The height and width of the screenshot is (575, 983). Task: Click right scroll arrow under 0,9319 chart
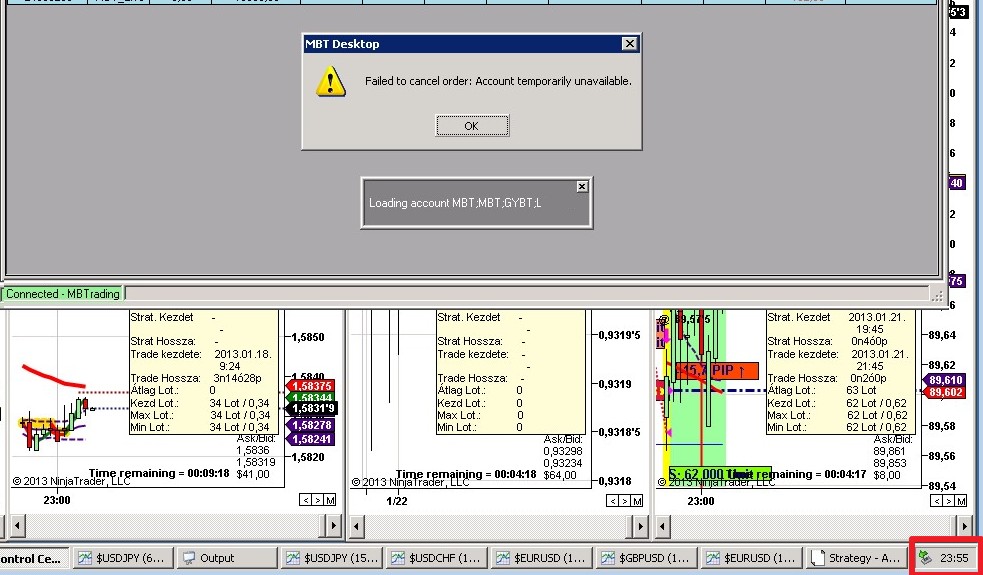[639, 525]
